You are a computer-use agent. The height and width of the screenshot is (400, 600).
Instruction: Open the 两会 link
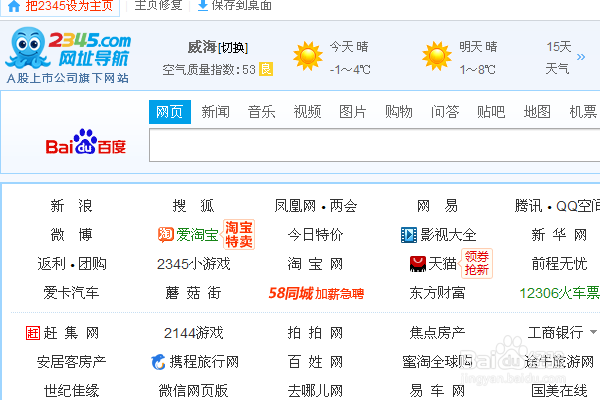(x=344, y=206)
